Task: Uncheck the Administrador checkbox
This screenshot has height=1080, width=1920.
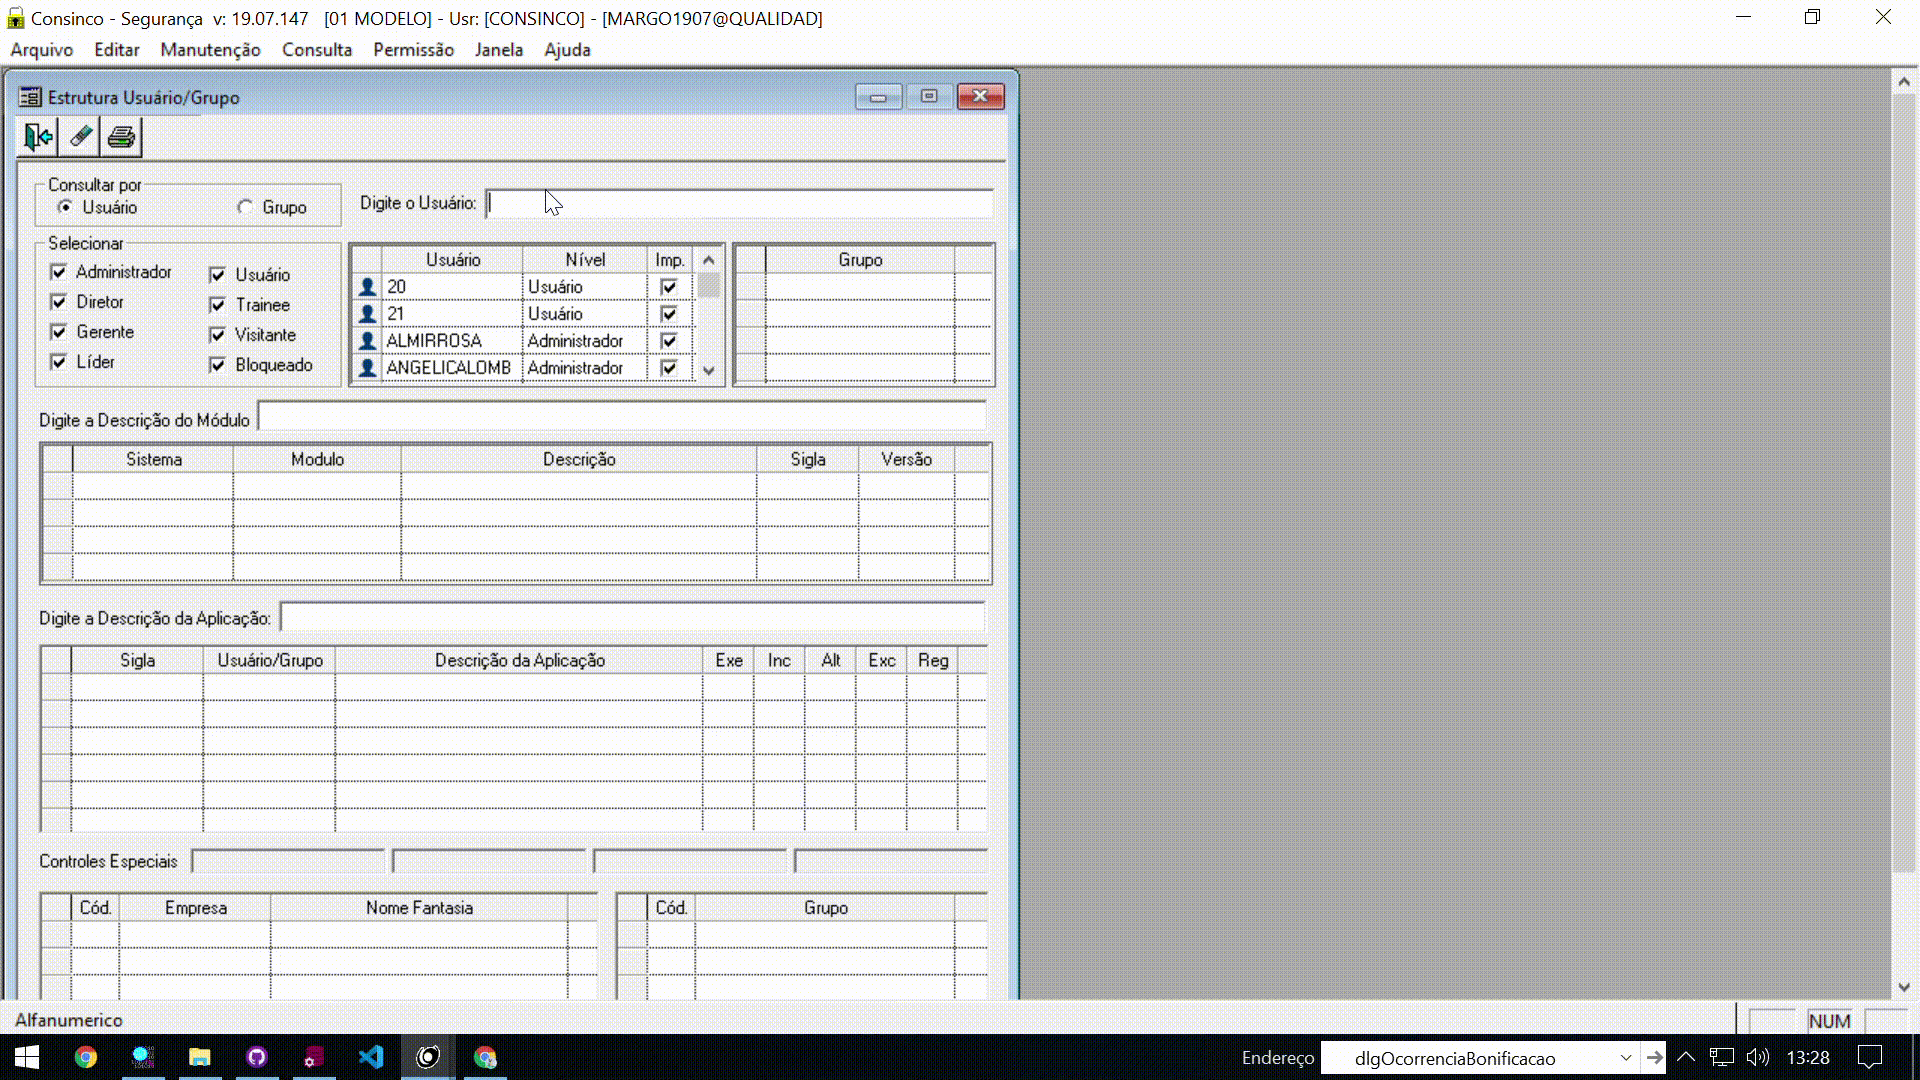Action: [59, 272]
